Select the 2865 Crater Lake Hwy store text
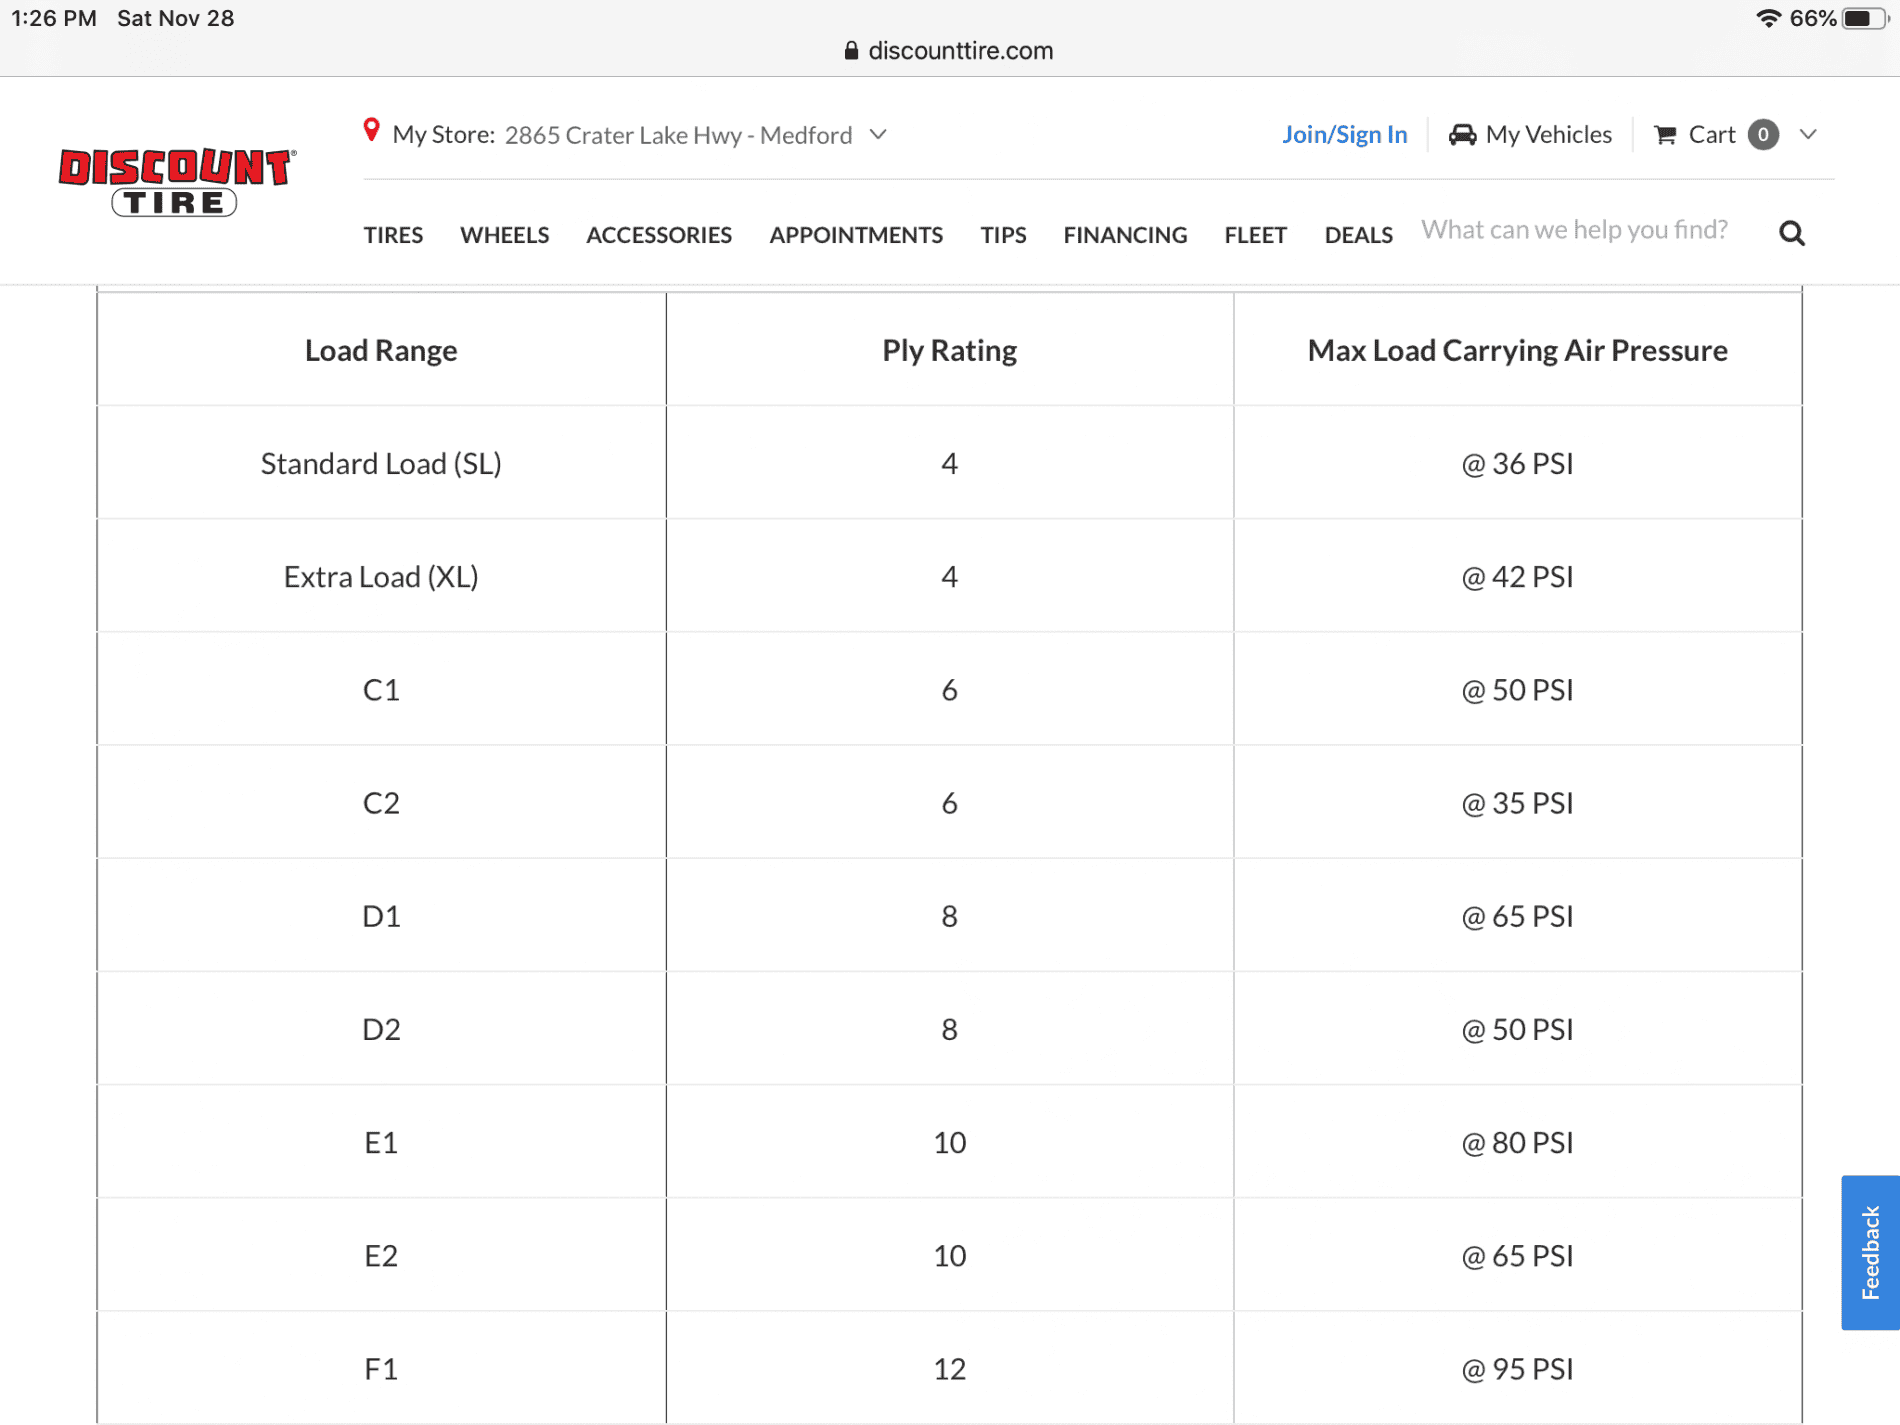The image size is (1900, 1425). pyautogui.click(x=678, y=135)
